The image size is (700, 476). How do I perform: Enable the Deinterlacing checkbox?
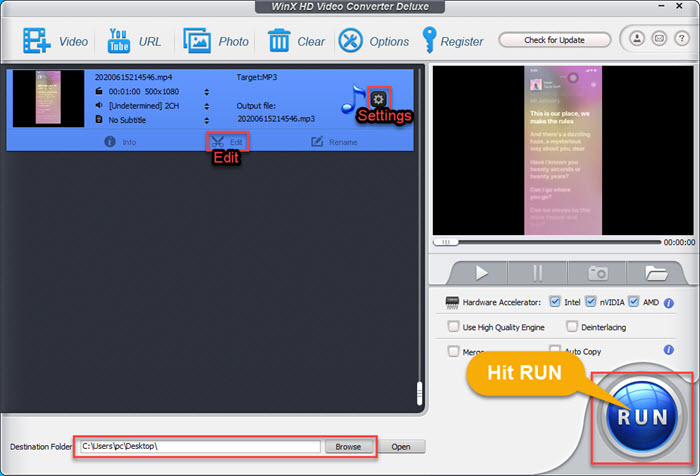572,326
